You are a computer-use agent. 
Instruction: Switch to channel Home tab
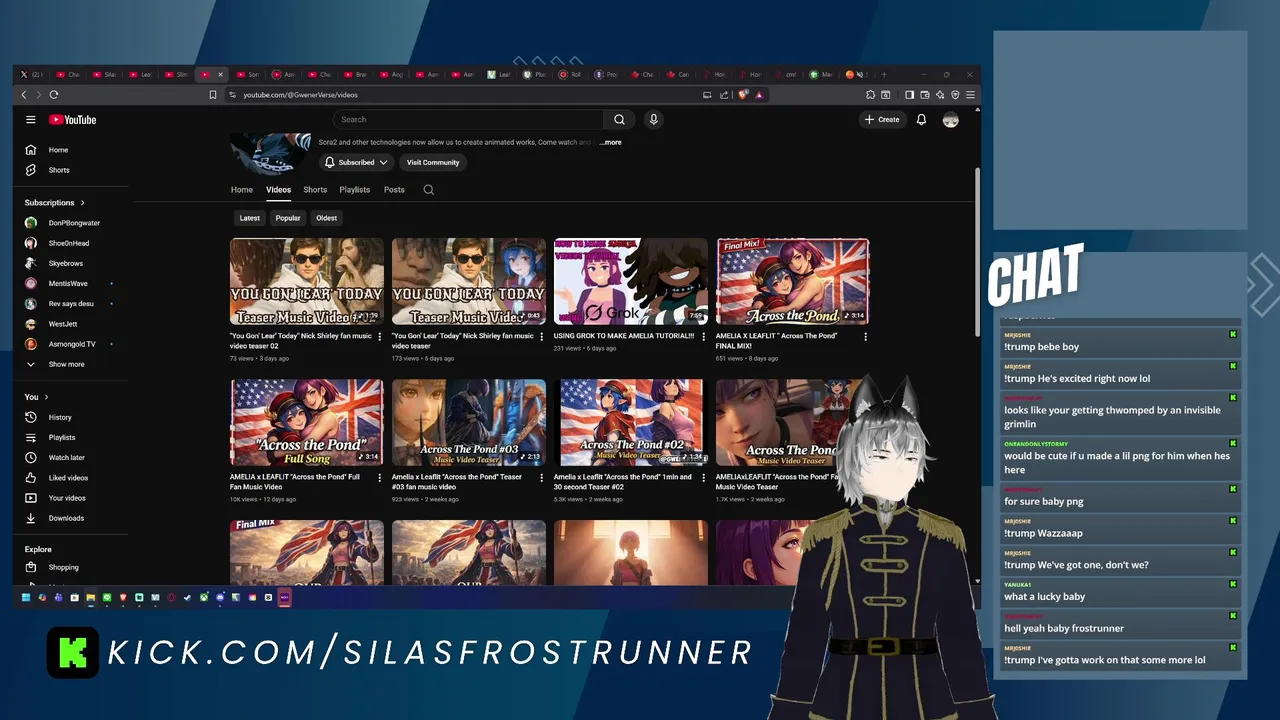(x=242, y=190)
